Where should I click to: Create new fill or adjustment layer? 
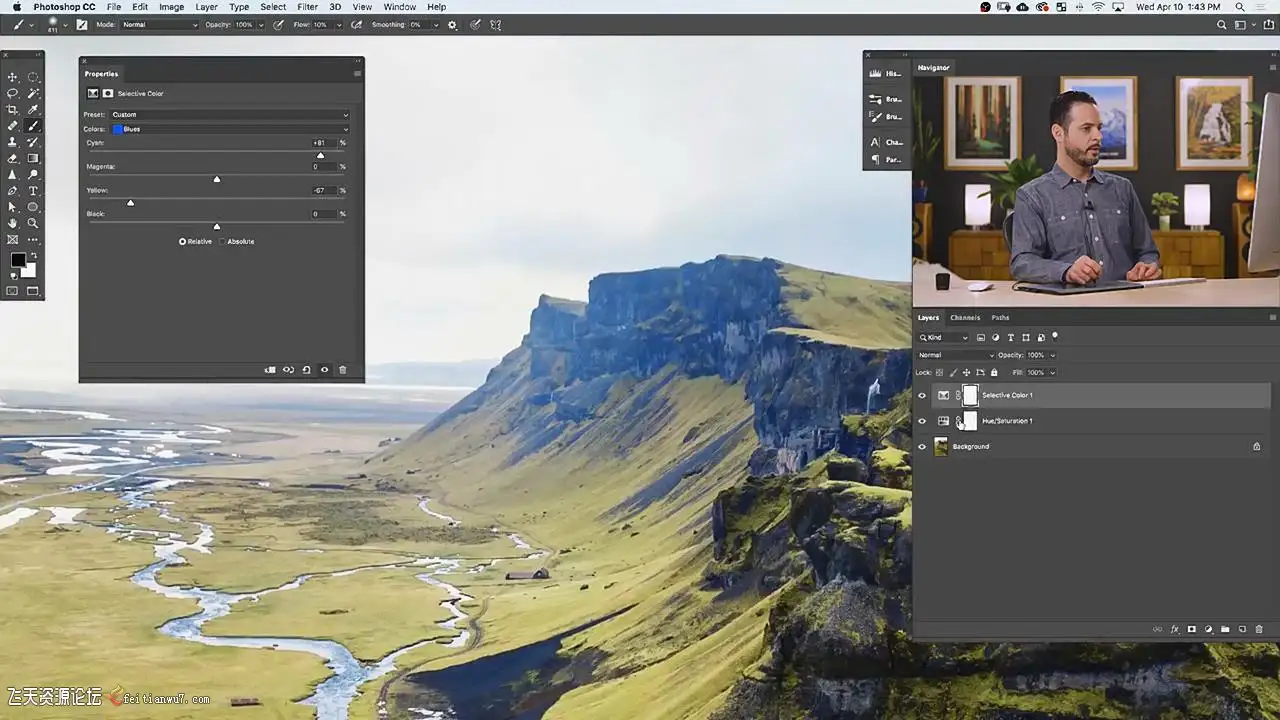pyautogui.click(x=1208, y=629)
